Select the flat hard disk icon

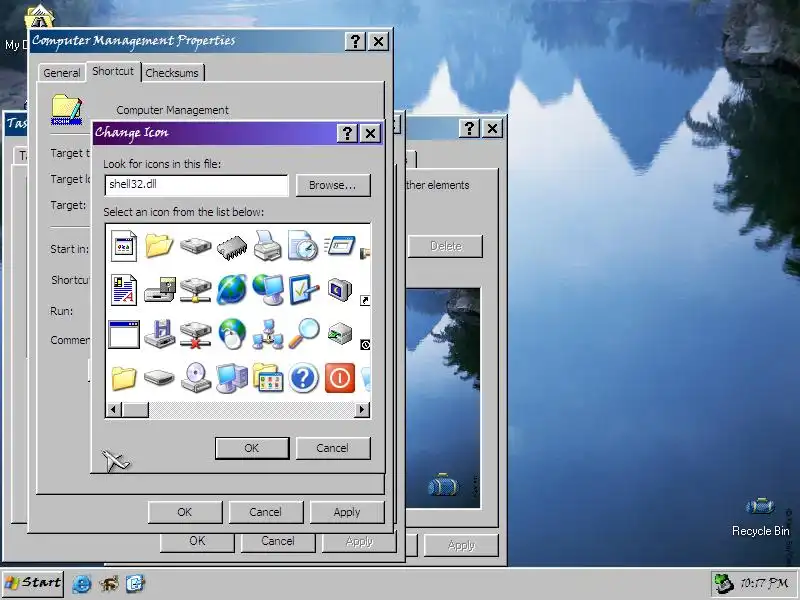159,378
